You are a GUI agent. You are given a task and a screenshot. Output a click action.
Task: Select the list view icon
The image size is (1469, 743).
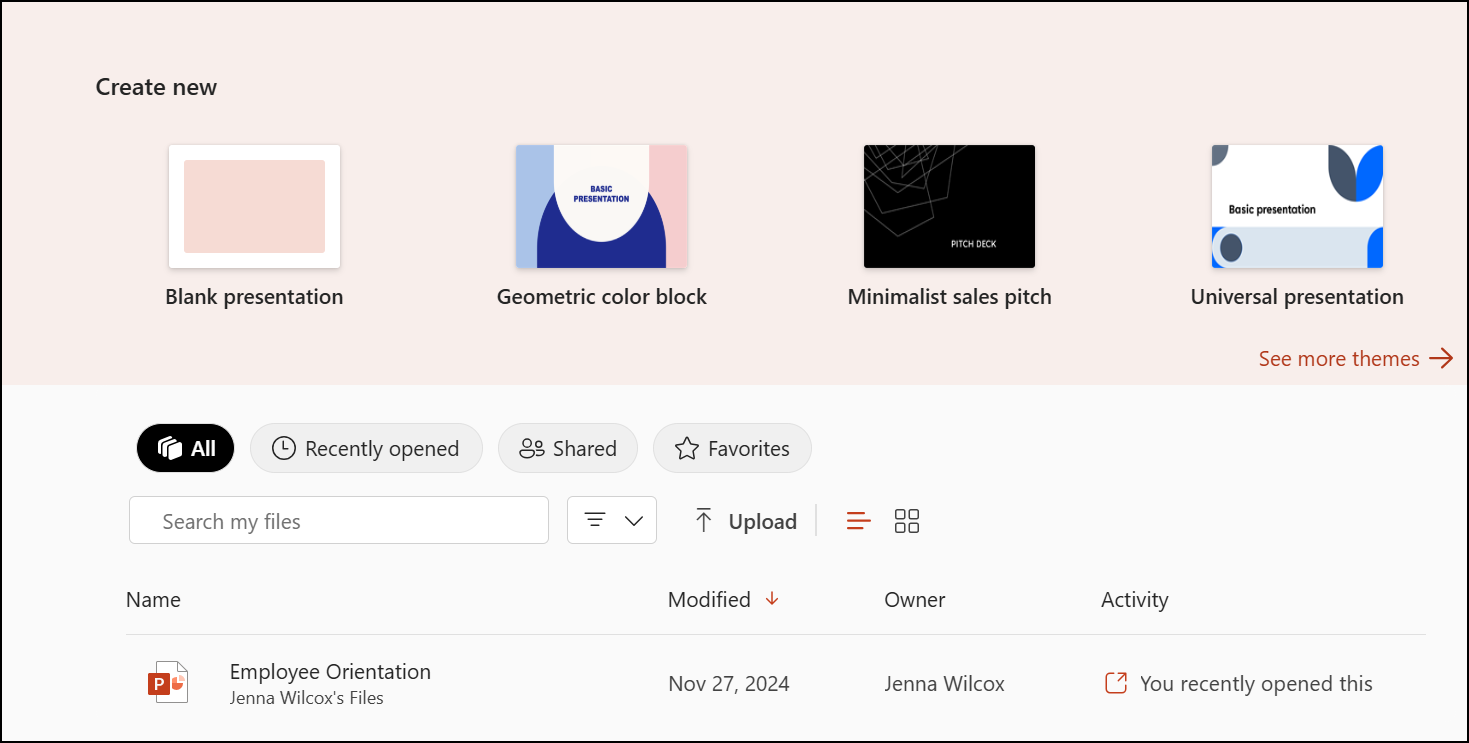tap(858, 520)
